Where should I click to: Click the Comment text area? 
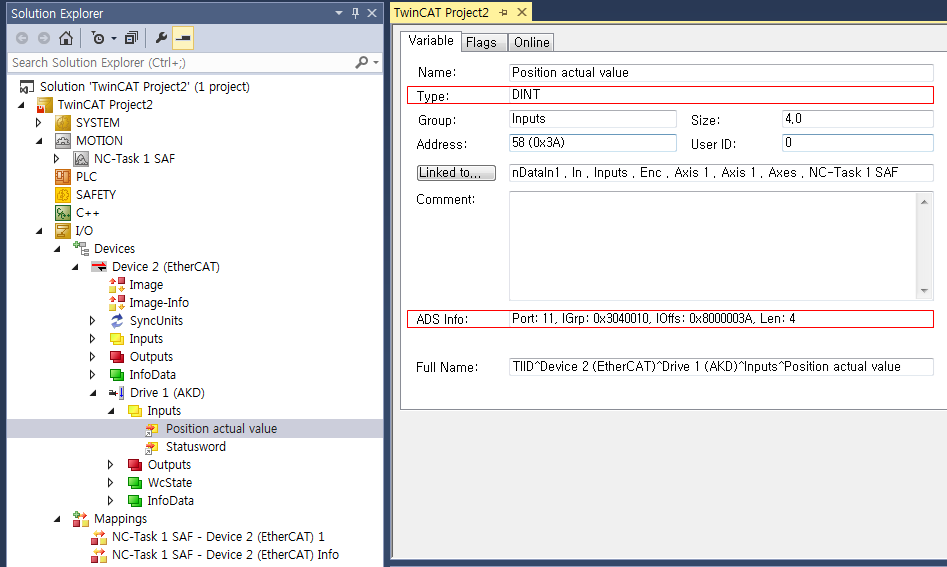[x=713, y=246]
